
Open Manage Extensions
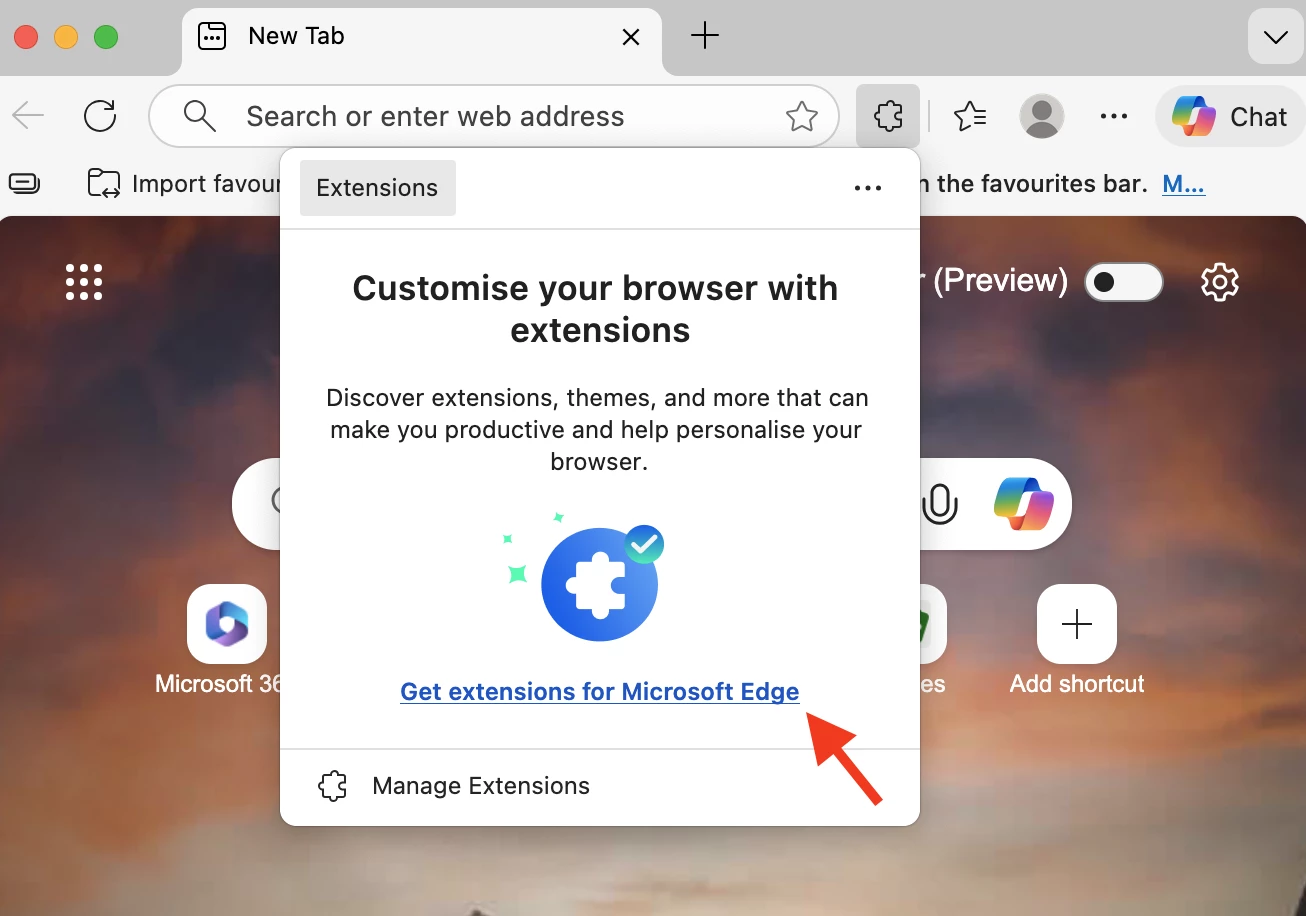(x=600, y=786)
